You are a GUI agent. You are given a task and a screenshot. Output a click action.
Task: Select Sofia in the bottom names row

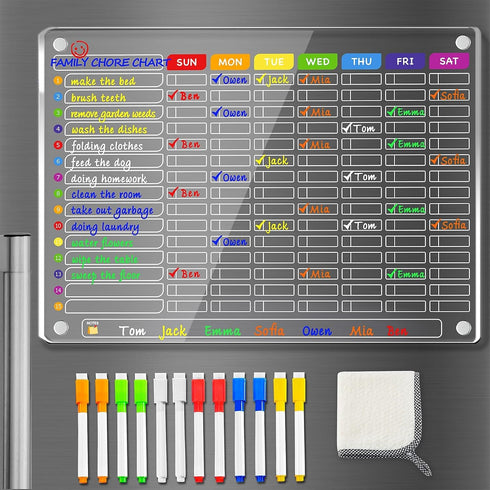coord(269,330)
